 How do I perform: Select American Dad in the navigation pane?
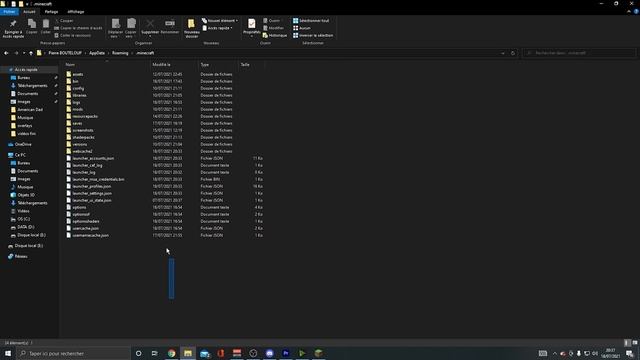[x=30, y=110]
